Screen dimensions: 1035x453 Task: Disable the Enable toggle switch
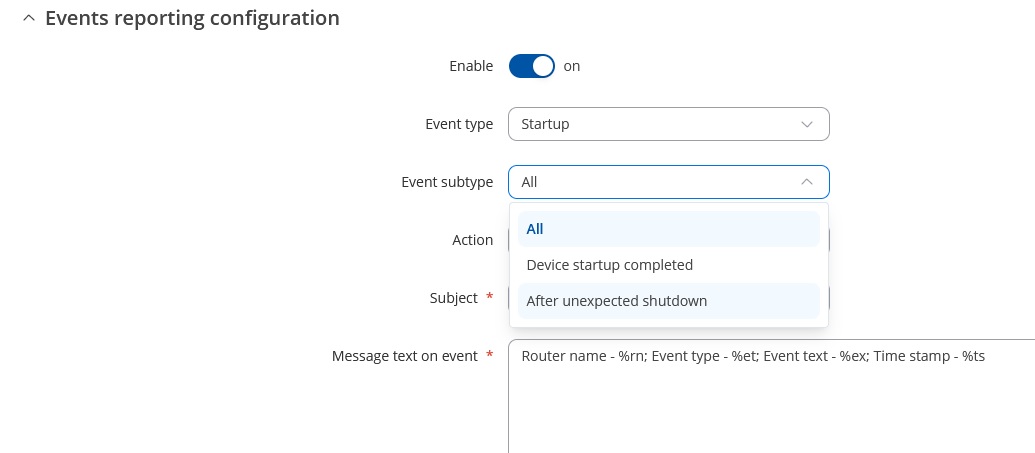tap(531, 66)
